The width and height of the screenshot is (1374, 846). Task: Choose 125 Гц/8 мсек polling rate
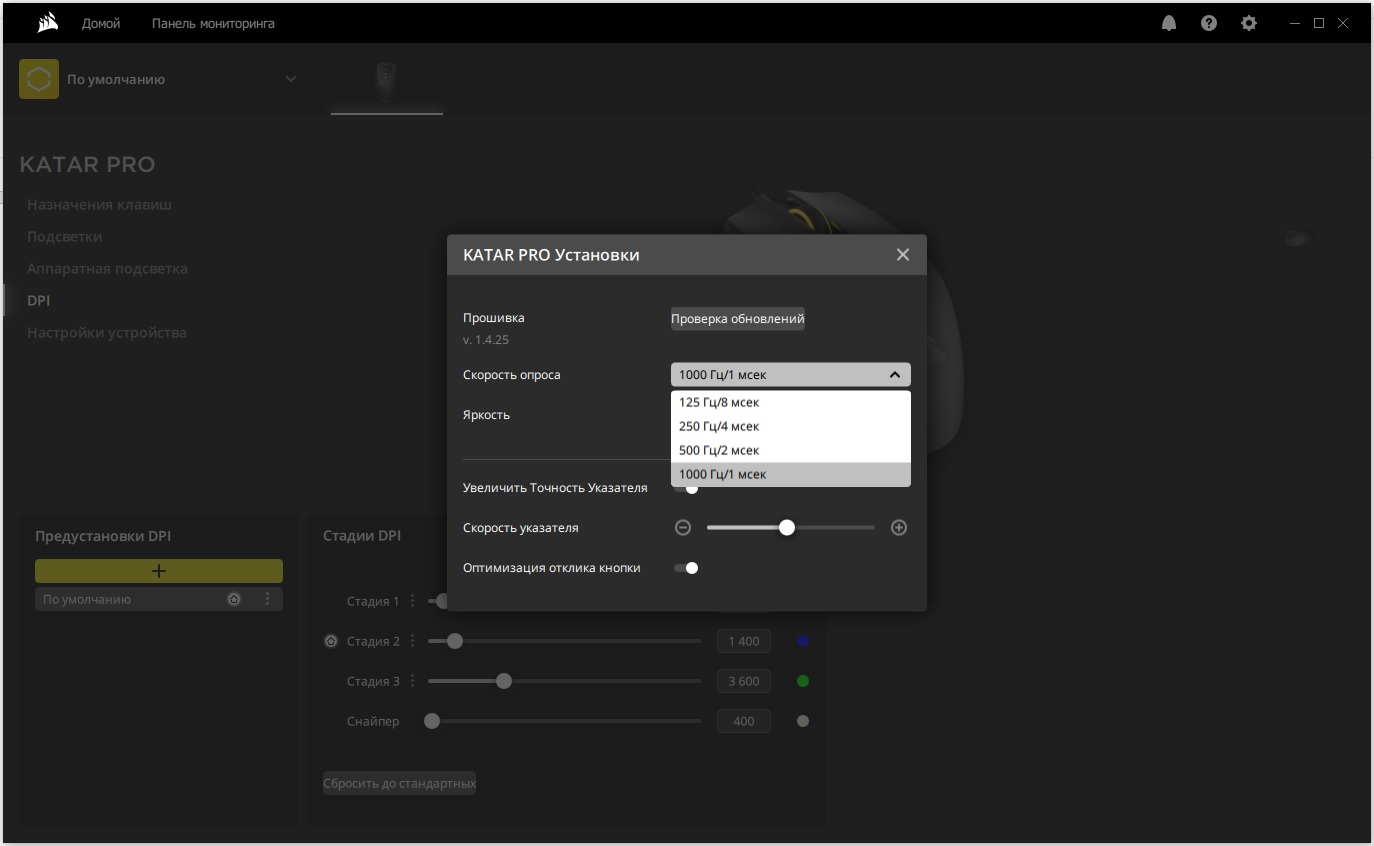(x=791, y=403)
